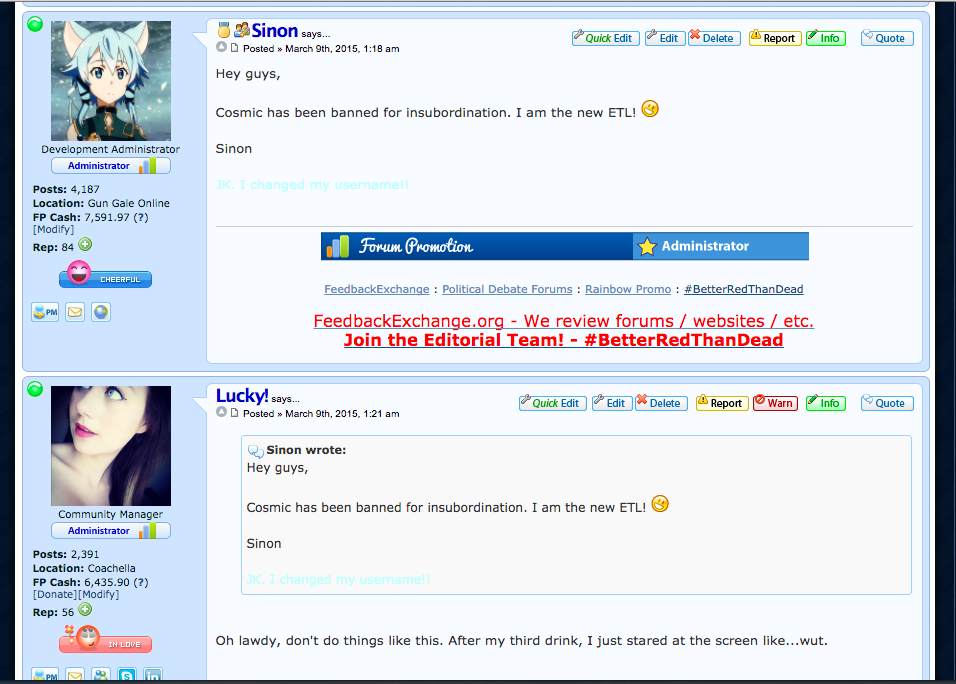Add reputation to Sinon with green plus

coord(85,245)
